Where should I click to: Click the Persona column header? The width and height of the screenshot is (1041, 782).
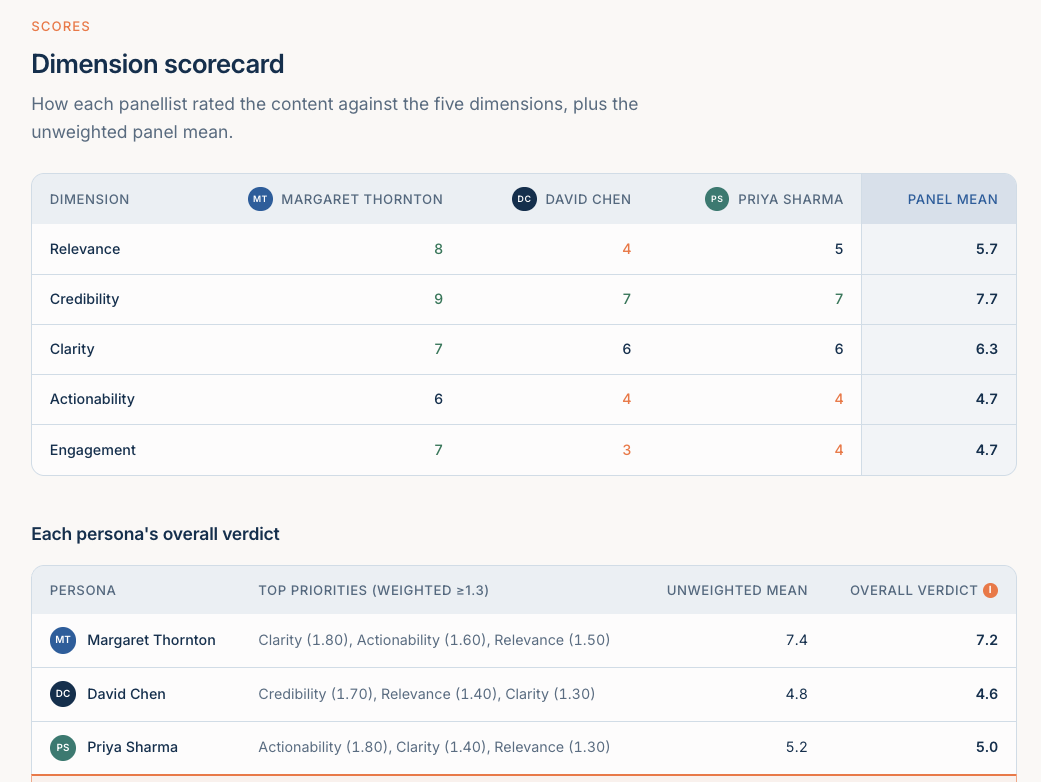83,590
